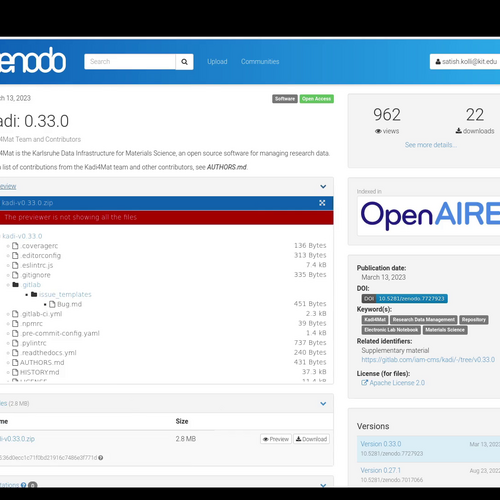Download the kadi-v0.33.0.zip file
Viewport: 500px width, 500px height.
pyautogui.click(x=311, y=439)
